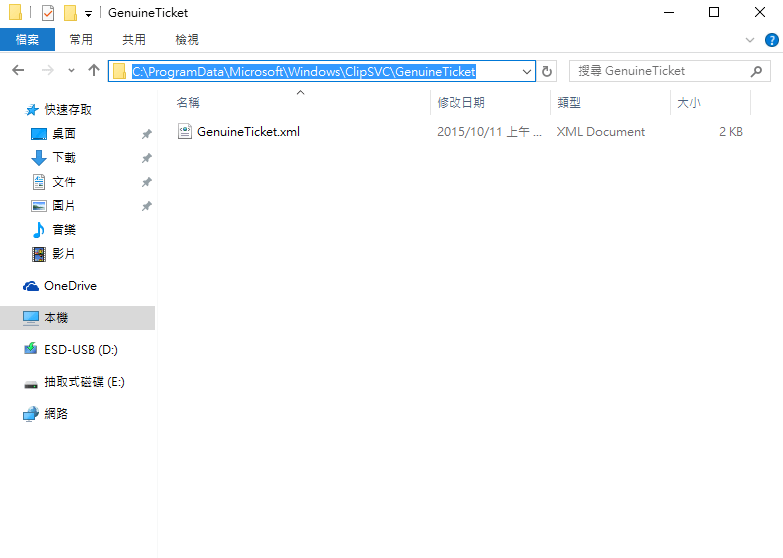Open Customize Quick Access Toolbar dropdown
This screenshot has width=783, height=558.
(x=88, y=13)
